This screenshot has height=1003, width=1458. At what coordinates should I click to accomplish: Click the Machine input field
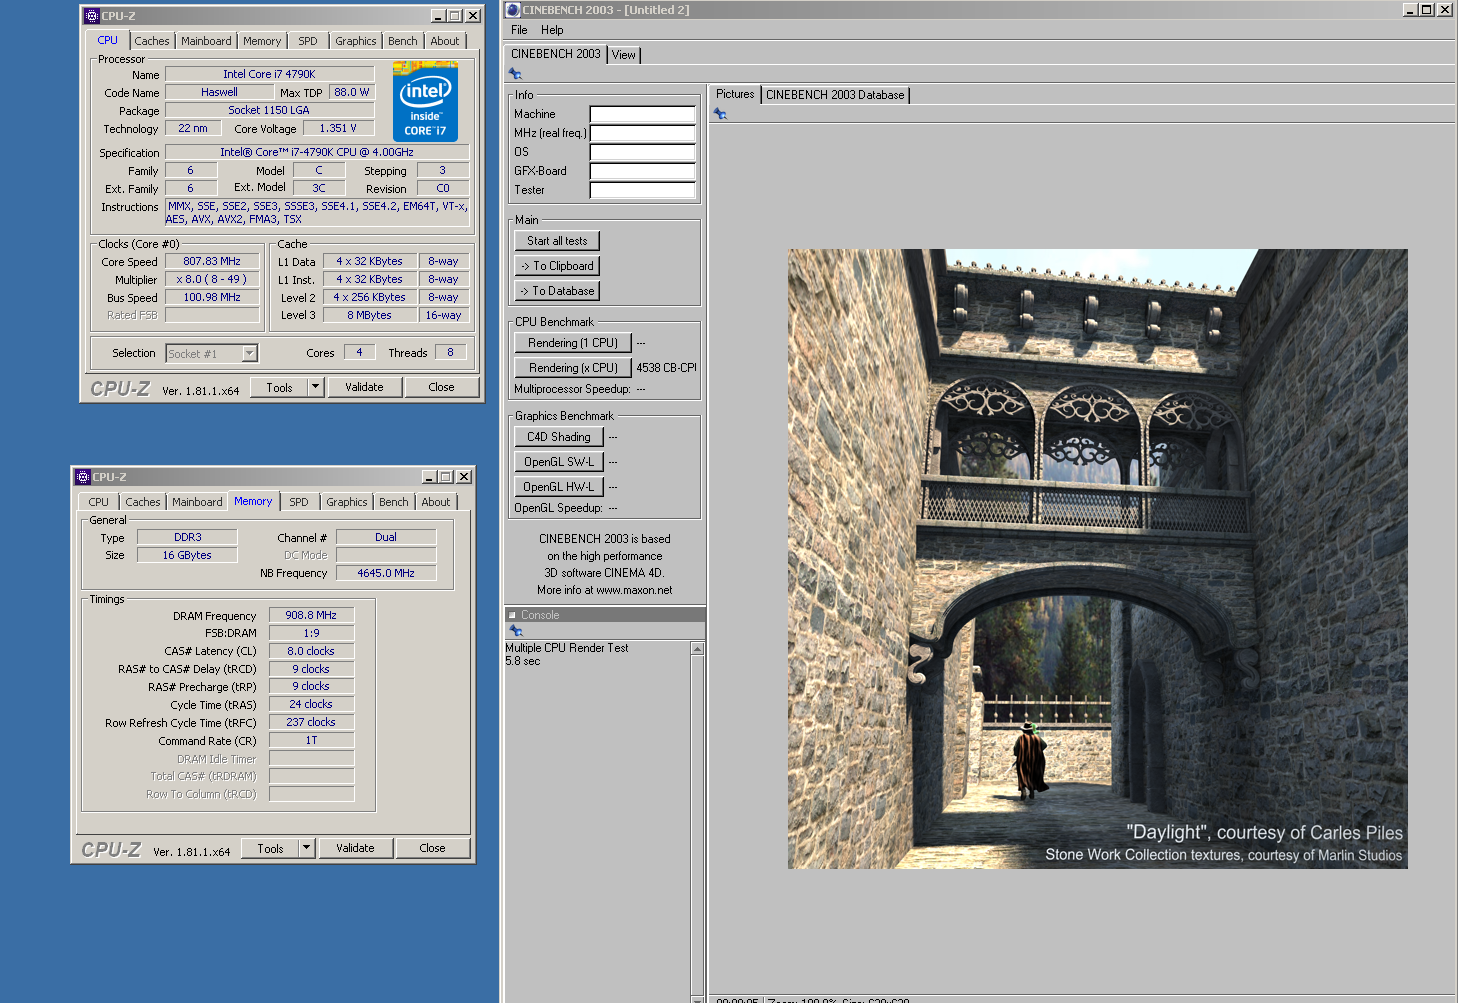point(642,114)
